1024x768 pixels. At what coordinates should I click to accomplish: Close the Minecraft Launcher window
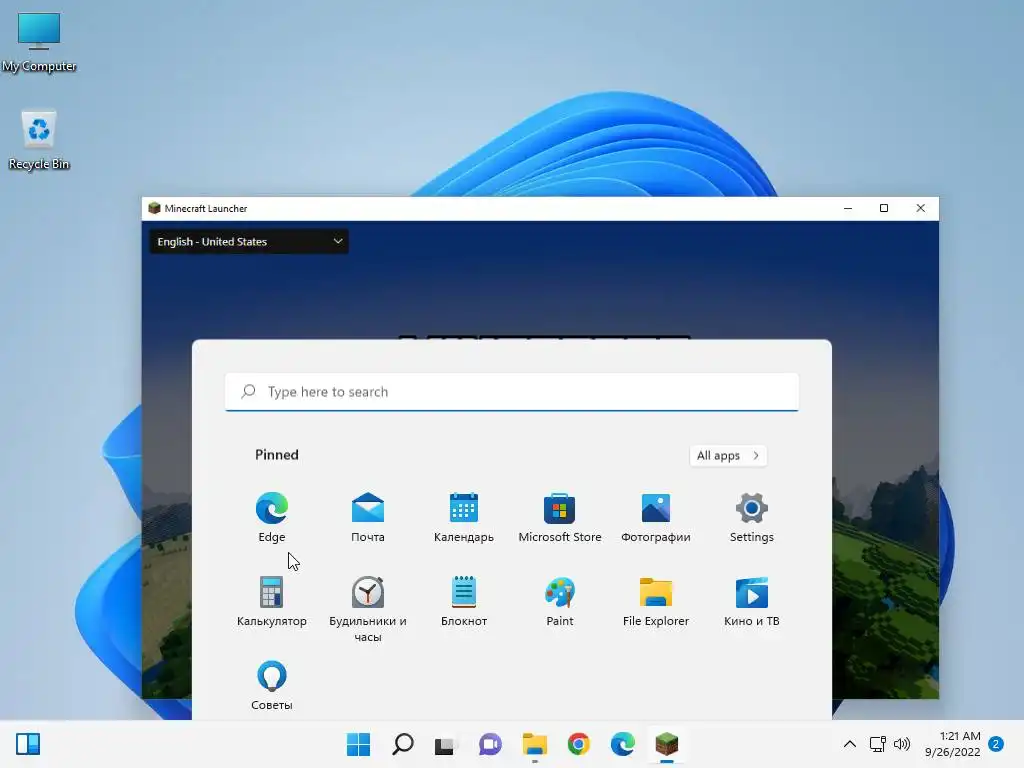point(921,208)
